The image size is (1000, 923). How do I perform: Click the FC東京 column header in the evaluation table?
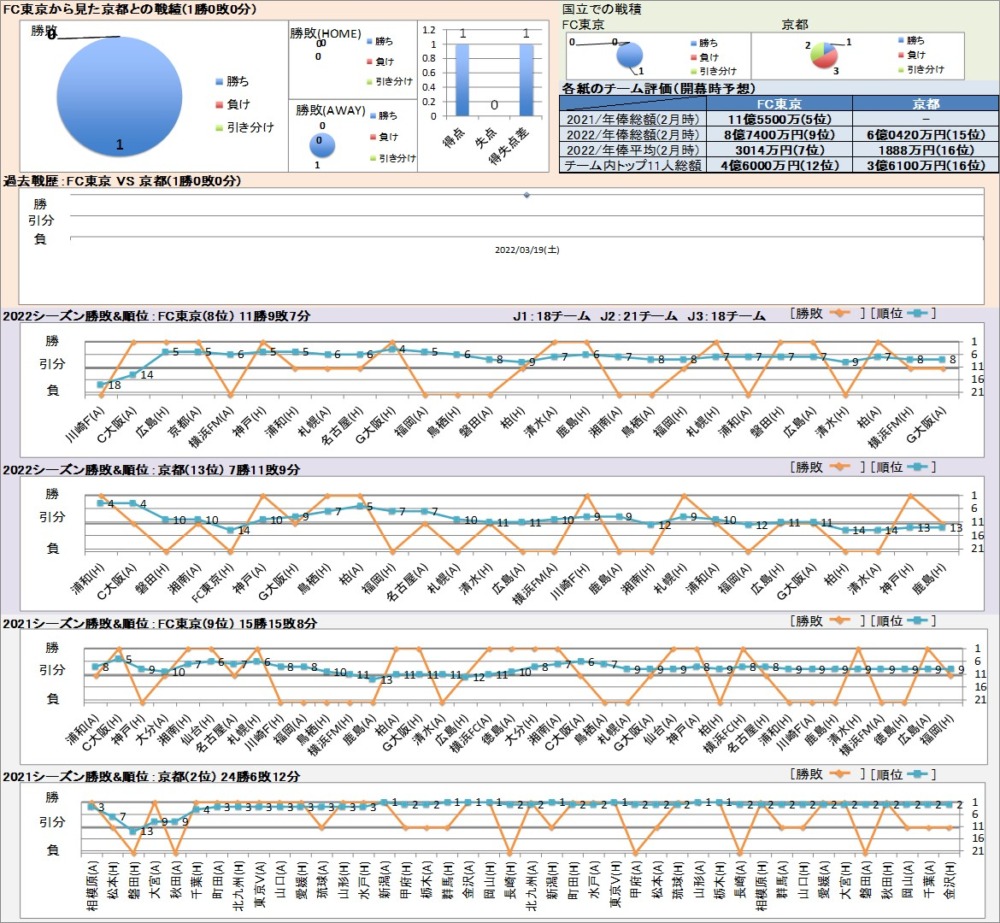click(x=779, y=103)
